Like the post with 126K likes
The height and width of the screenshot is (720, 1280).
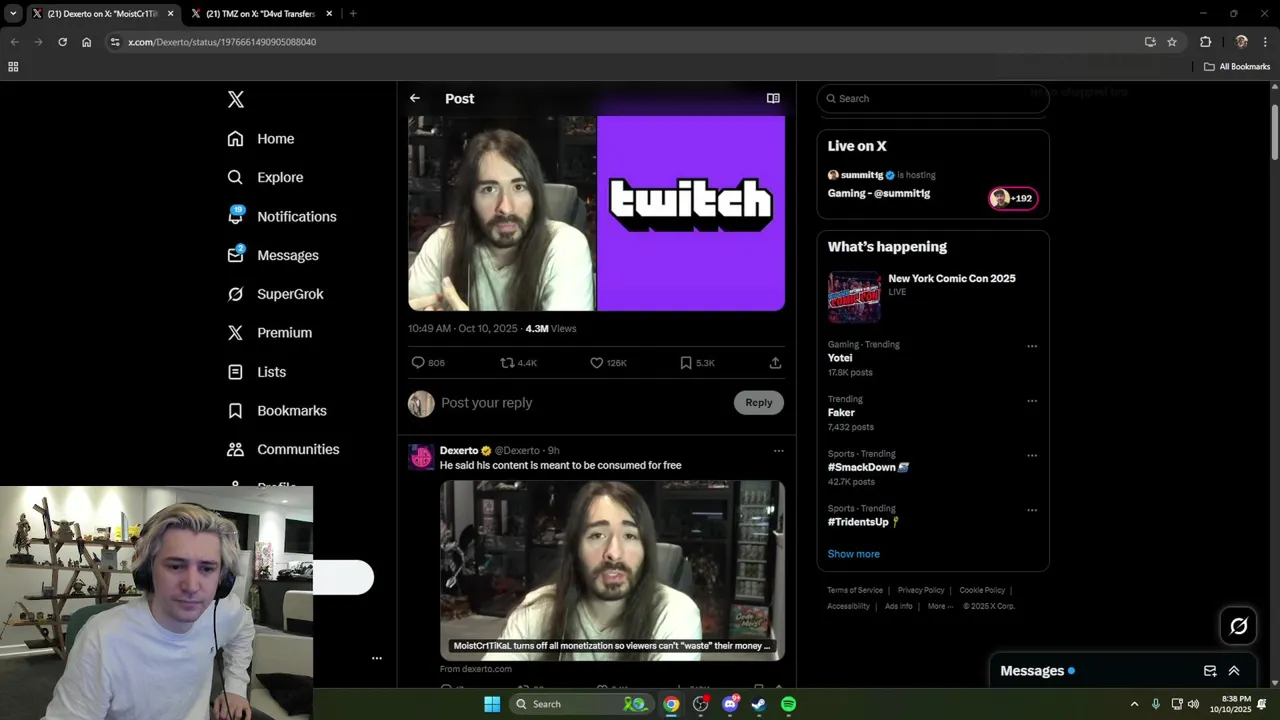point(608,363)
